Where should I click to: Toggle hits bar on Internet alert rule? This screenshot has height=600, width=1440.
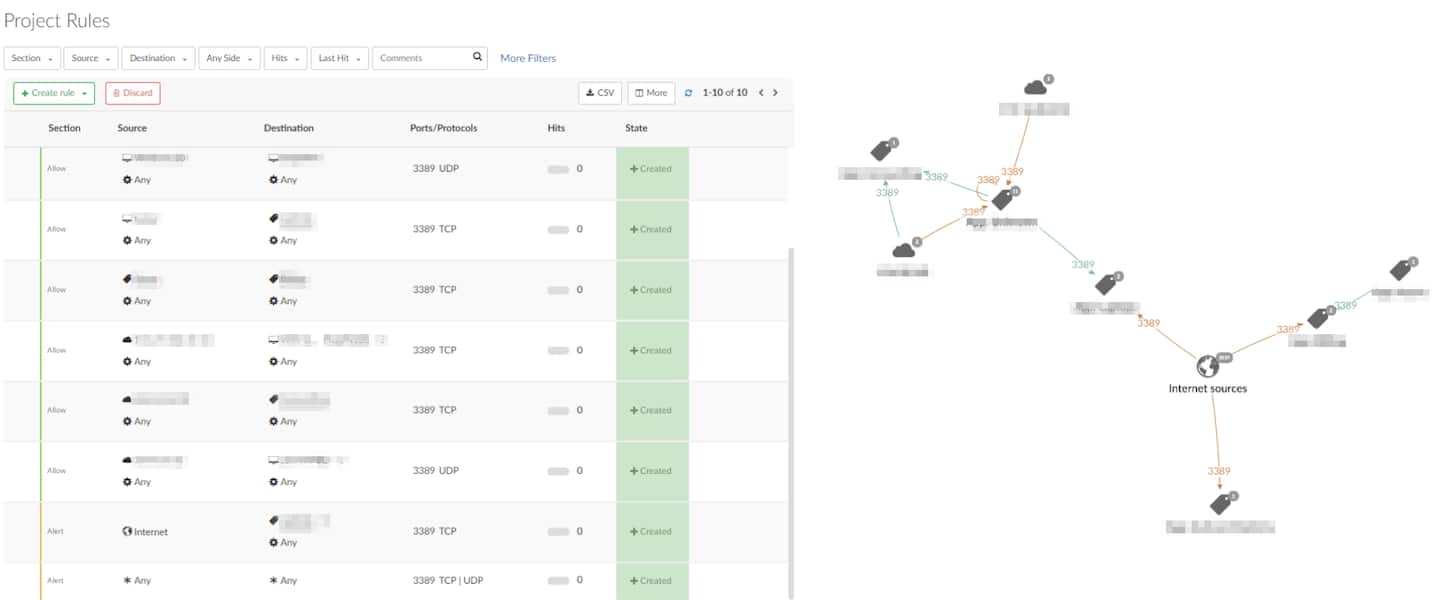558,532
